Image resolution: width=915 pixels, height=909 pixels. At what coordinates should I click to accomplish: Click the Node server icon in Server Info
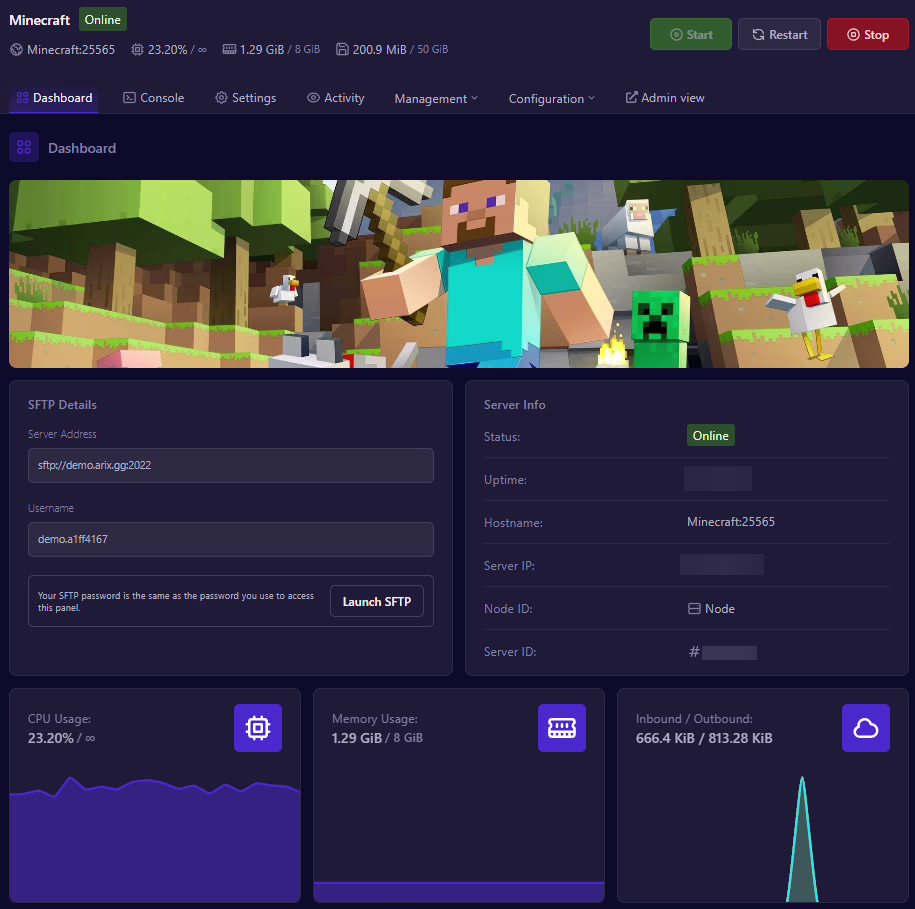(x=694, y=609)
